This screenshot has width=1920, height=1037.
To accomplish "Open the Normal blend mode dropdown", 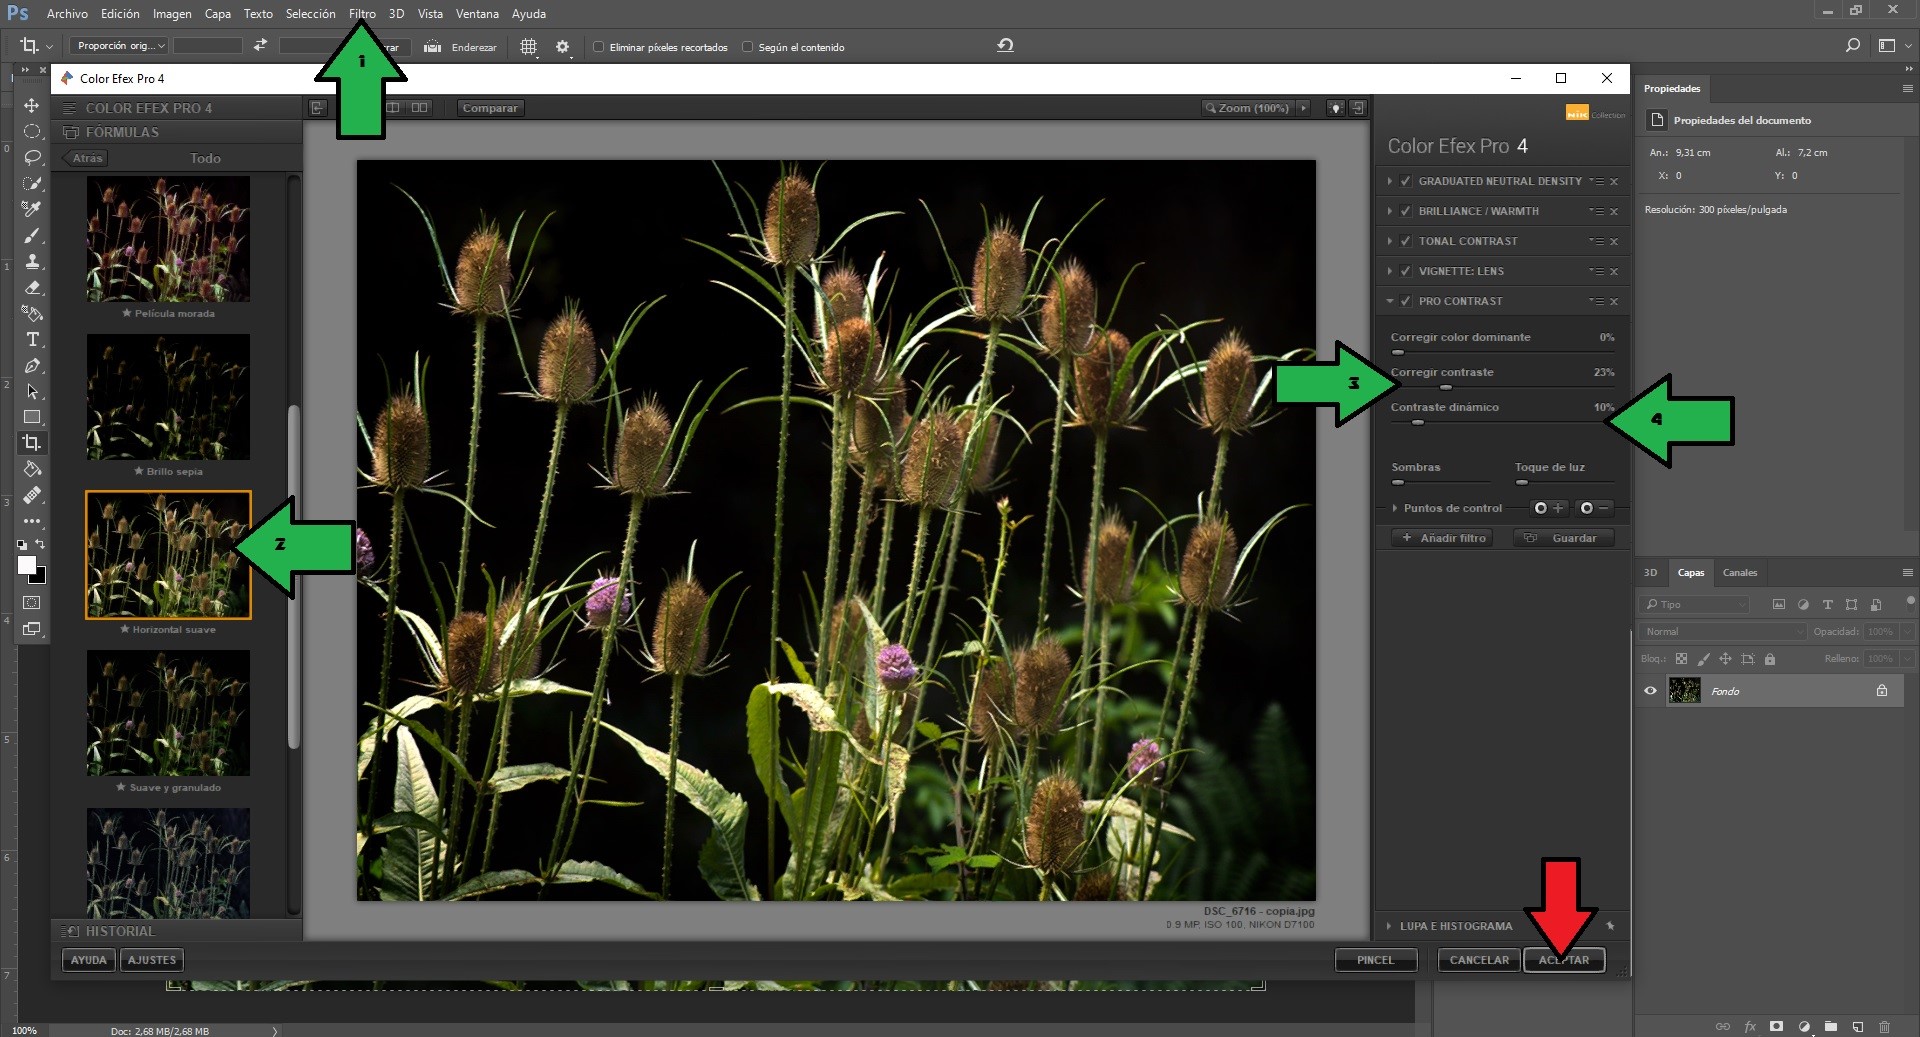I will click(1722, 632).
